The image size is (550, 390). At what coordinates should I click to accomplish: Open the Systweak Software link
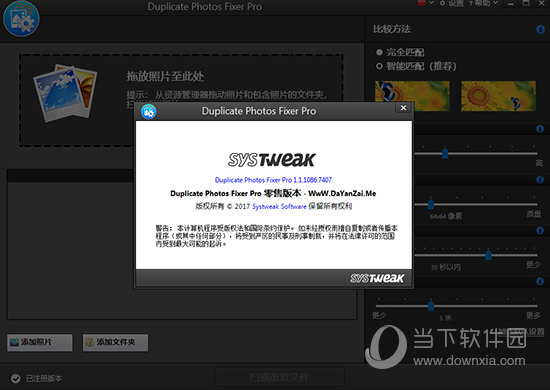click(x=279, y=206)
